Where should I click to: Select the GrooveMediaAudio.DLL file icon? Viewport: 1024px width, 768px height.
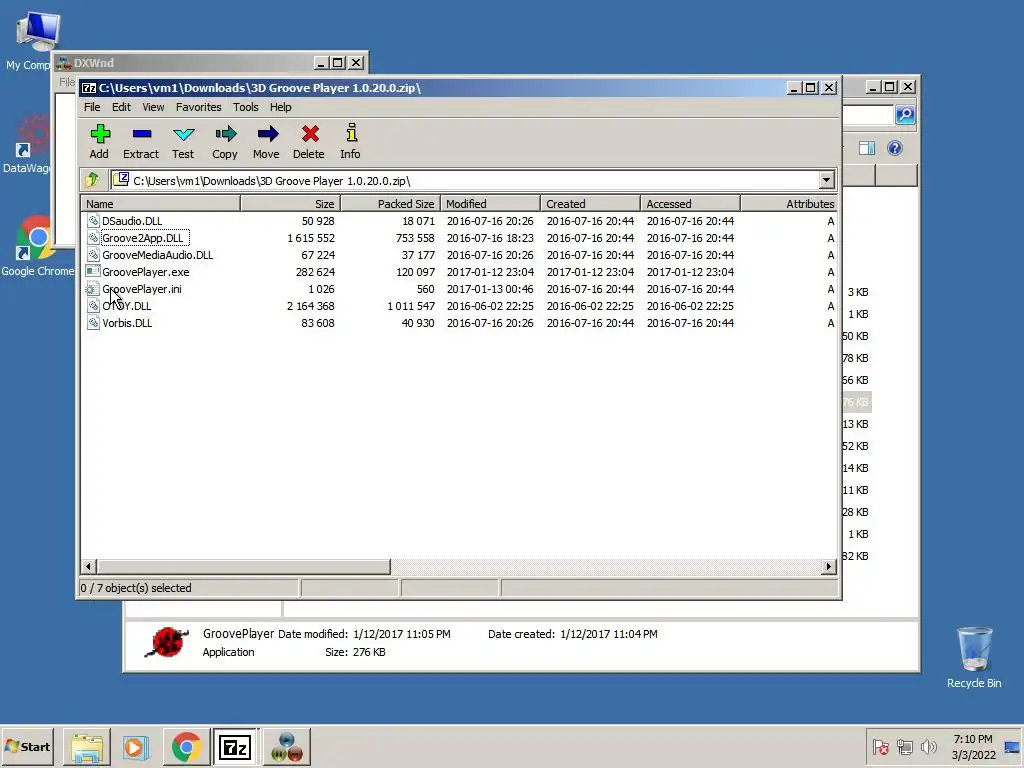point(93,255)
